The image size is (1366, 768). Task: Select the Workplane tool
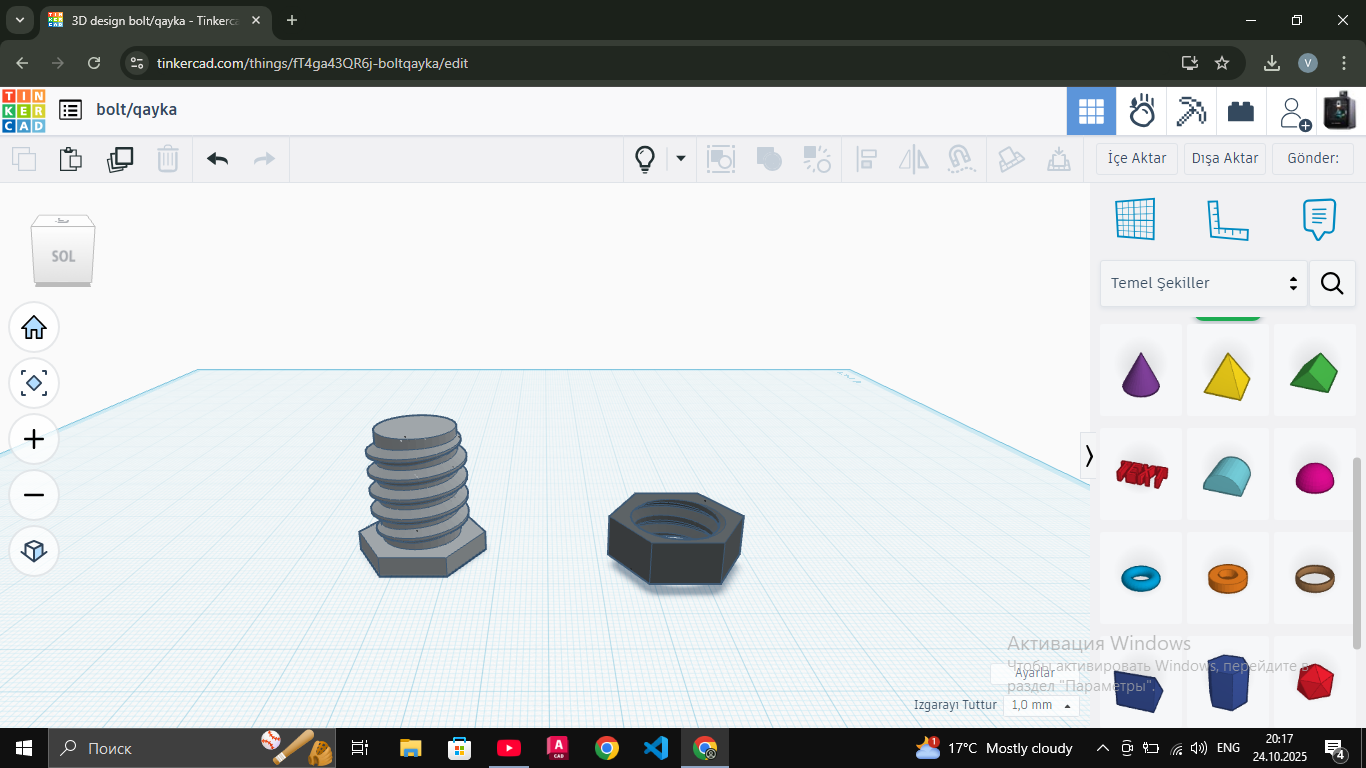pos(1135,219)
